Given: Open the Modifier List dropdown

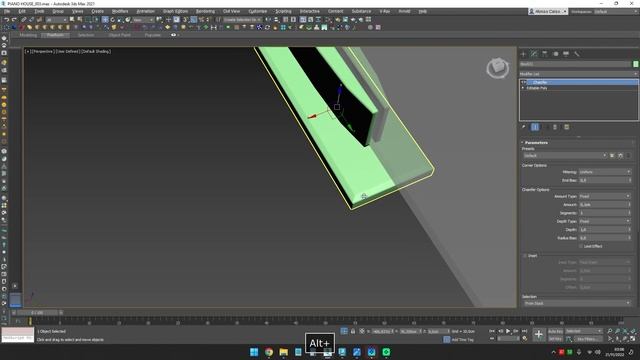Looking at the screenshot, I should [x=578, y=74].
